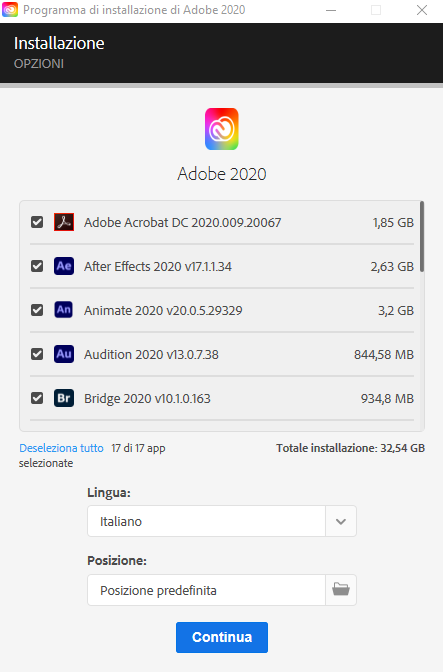
Task: Toggle the Audition 2020 checkbox
Action: coord(37,354)
